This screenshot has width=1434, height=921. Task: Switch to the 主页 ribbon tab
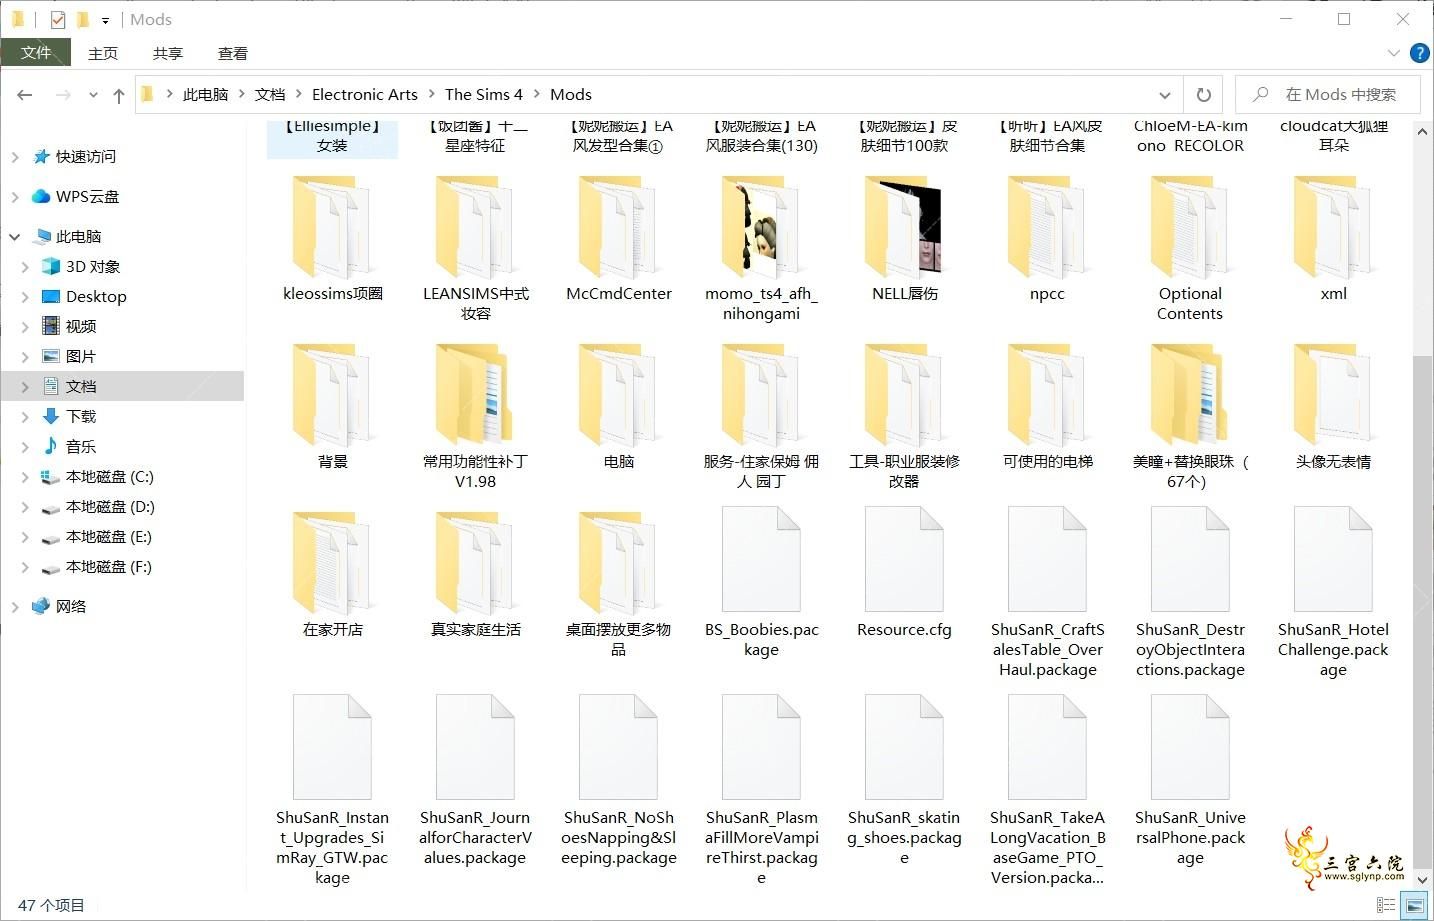click(103, 53)
